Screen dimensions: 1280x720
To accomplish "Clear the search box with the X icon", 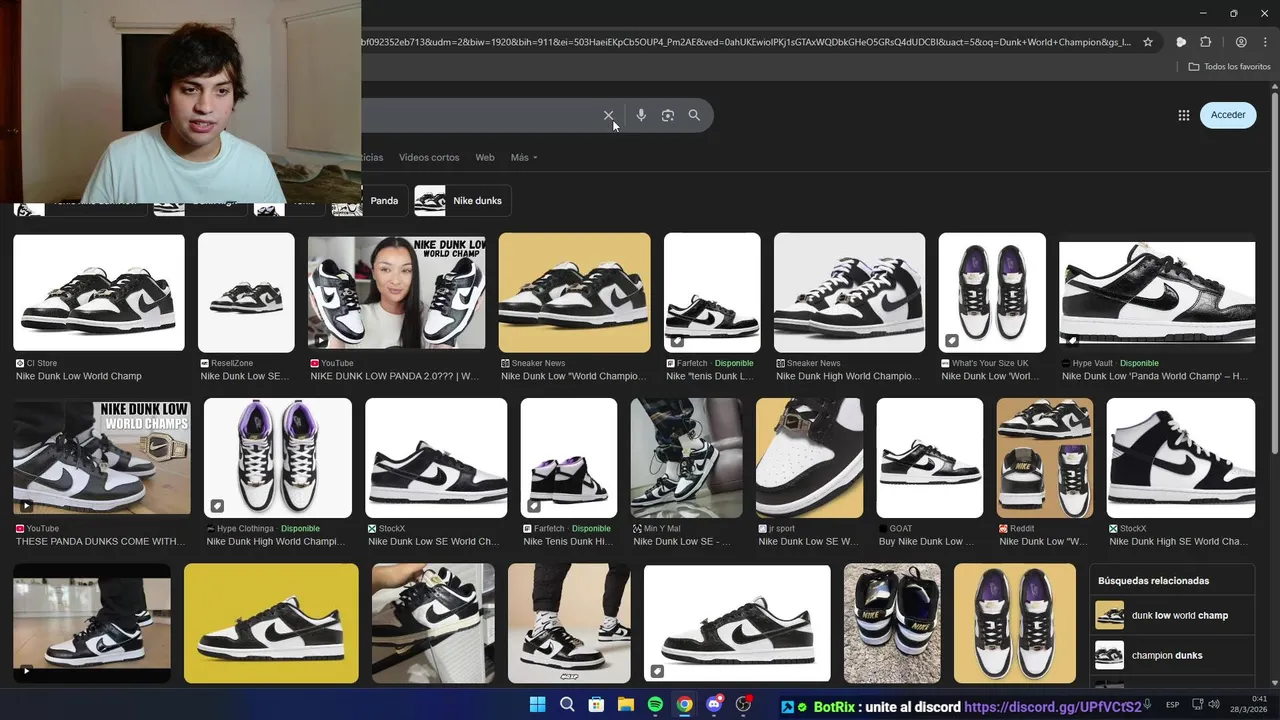I will 608,116.
